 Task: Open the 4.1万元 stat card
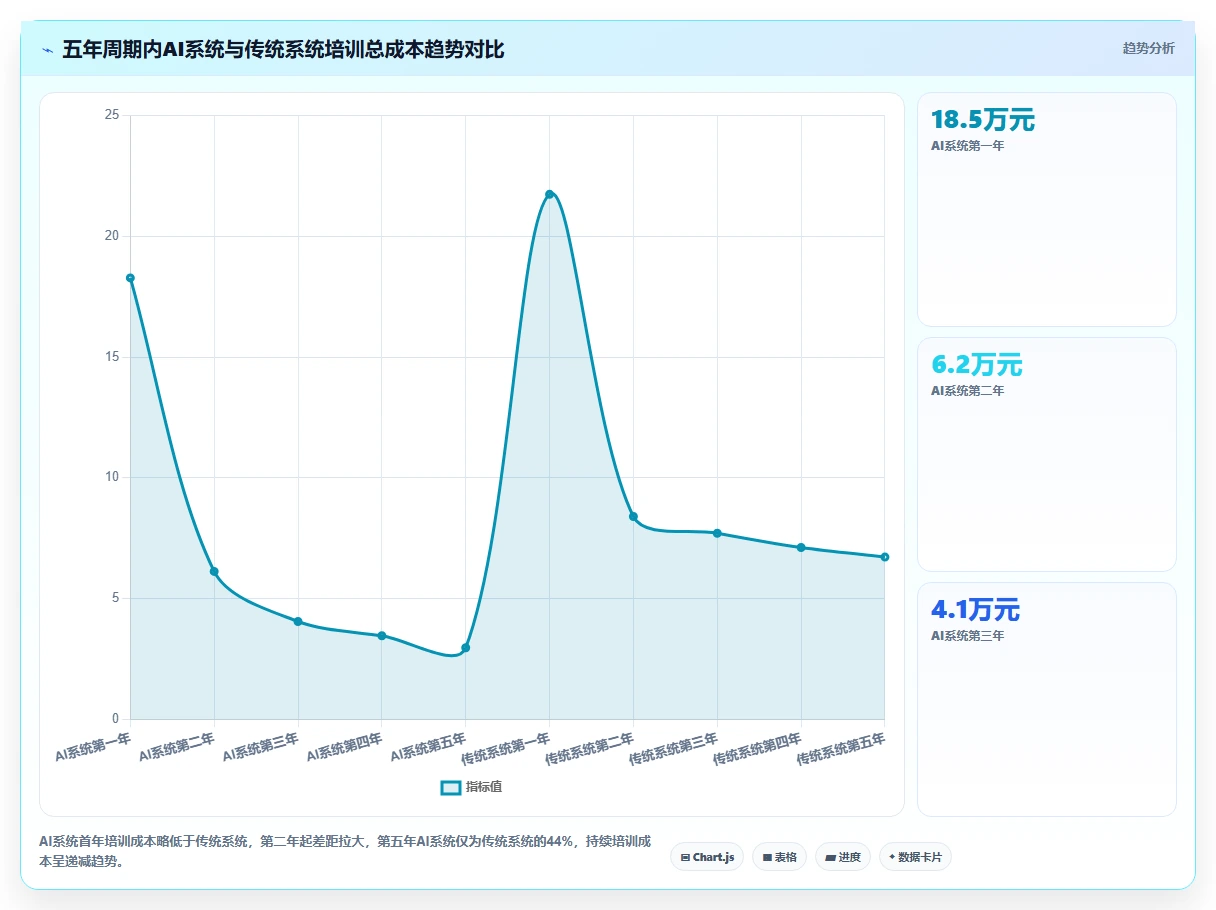(1047, 699)
